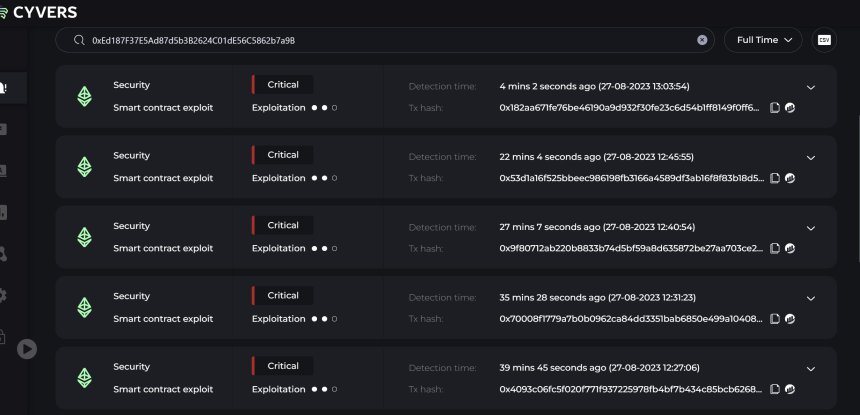
Task: Open 0x4093c06f transaction in block explorer icon
Action: click(x=790, y=389)
